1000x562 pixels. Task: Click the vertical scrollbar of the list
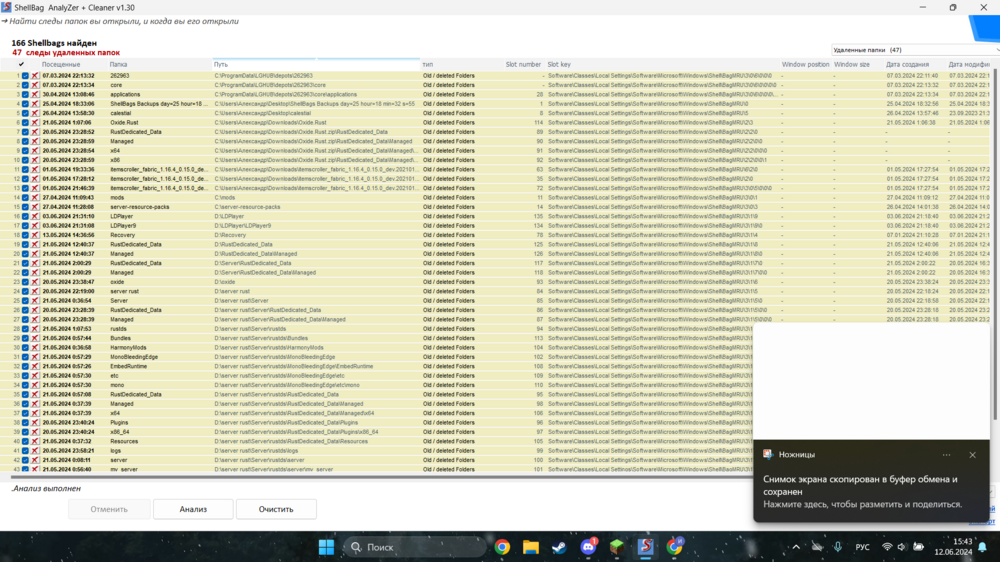995,242
